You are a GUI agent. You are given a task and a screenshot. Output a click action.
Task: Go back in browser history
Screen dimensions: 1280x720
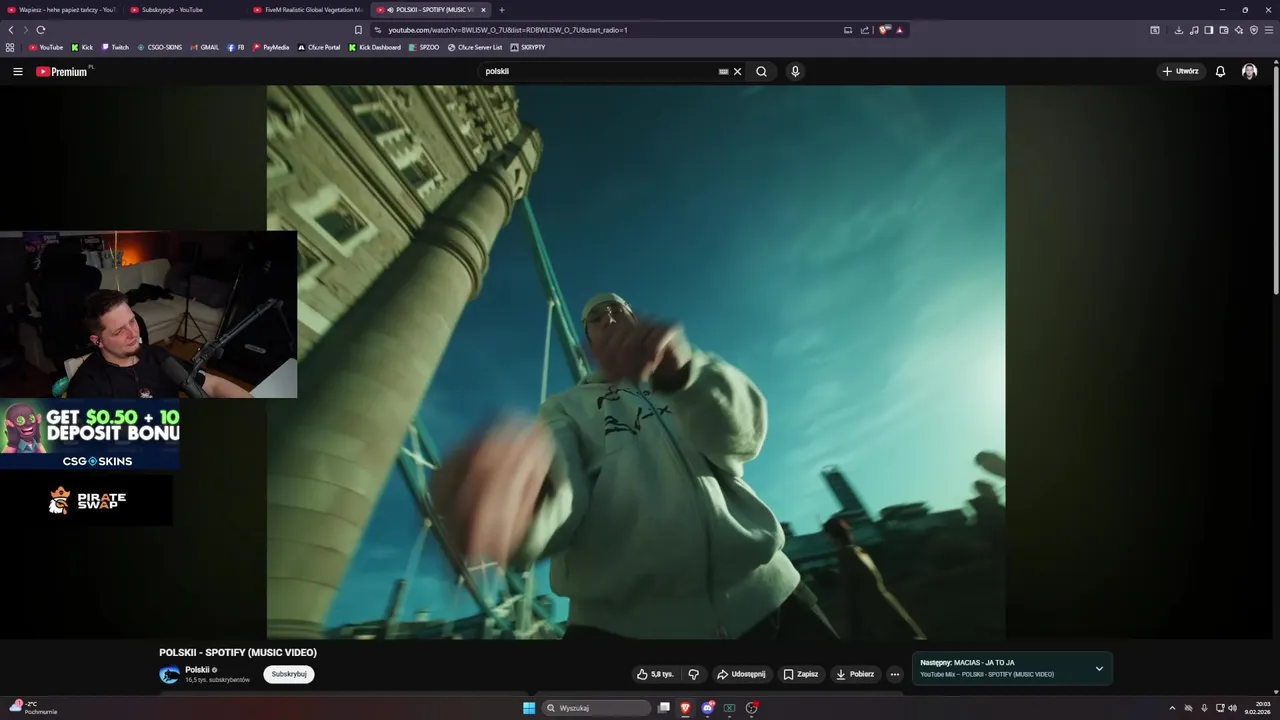coord(11,30)
